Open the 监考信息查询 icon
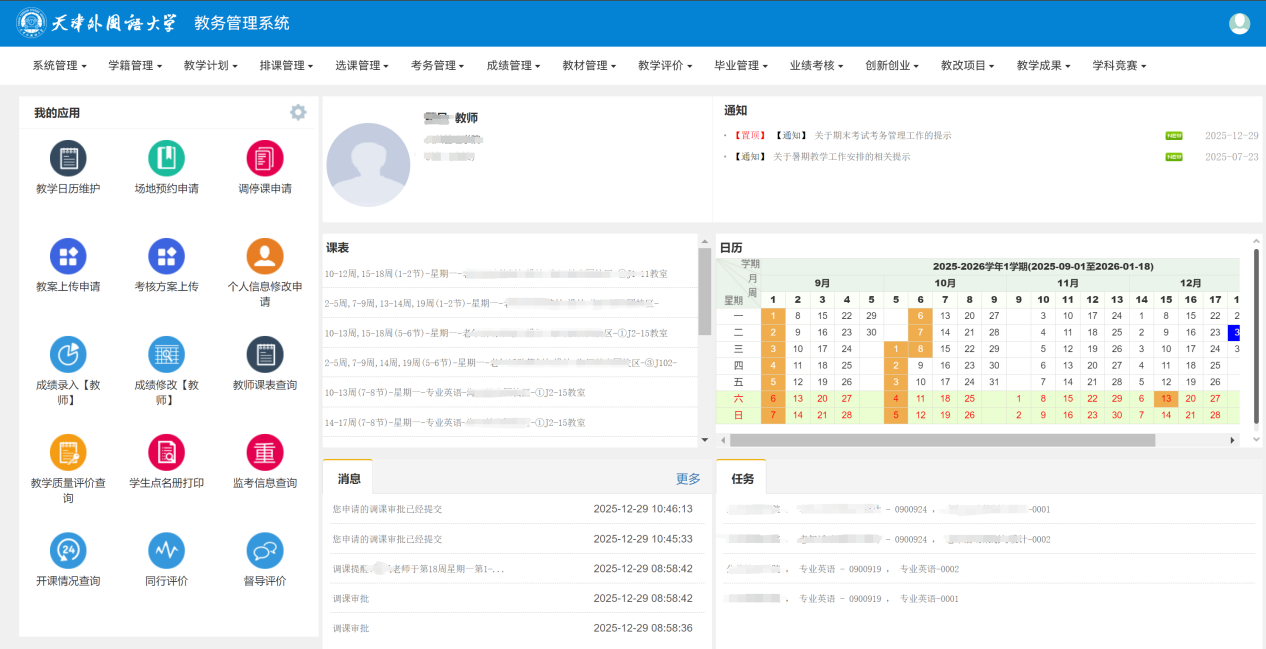 (265, 453)
